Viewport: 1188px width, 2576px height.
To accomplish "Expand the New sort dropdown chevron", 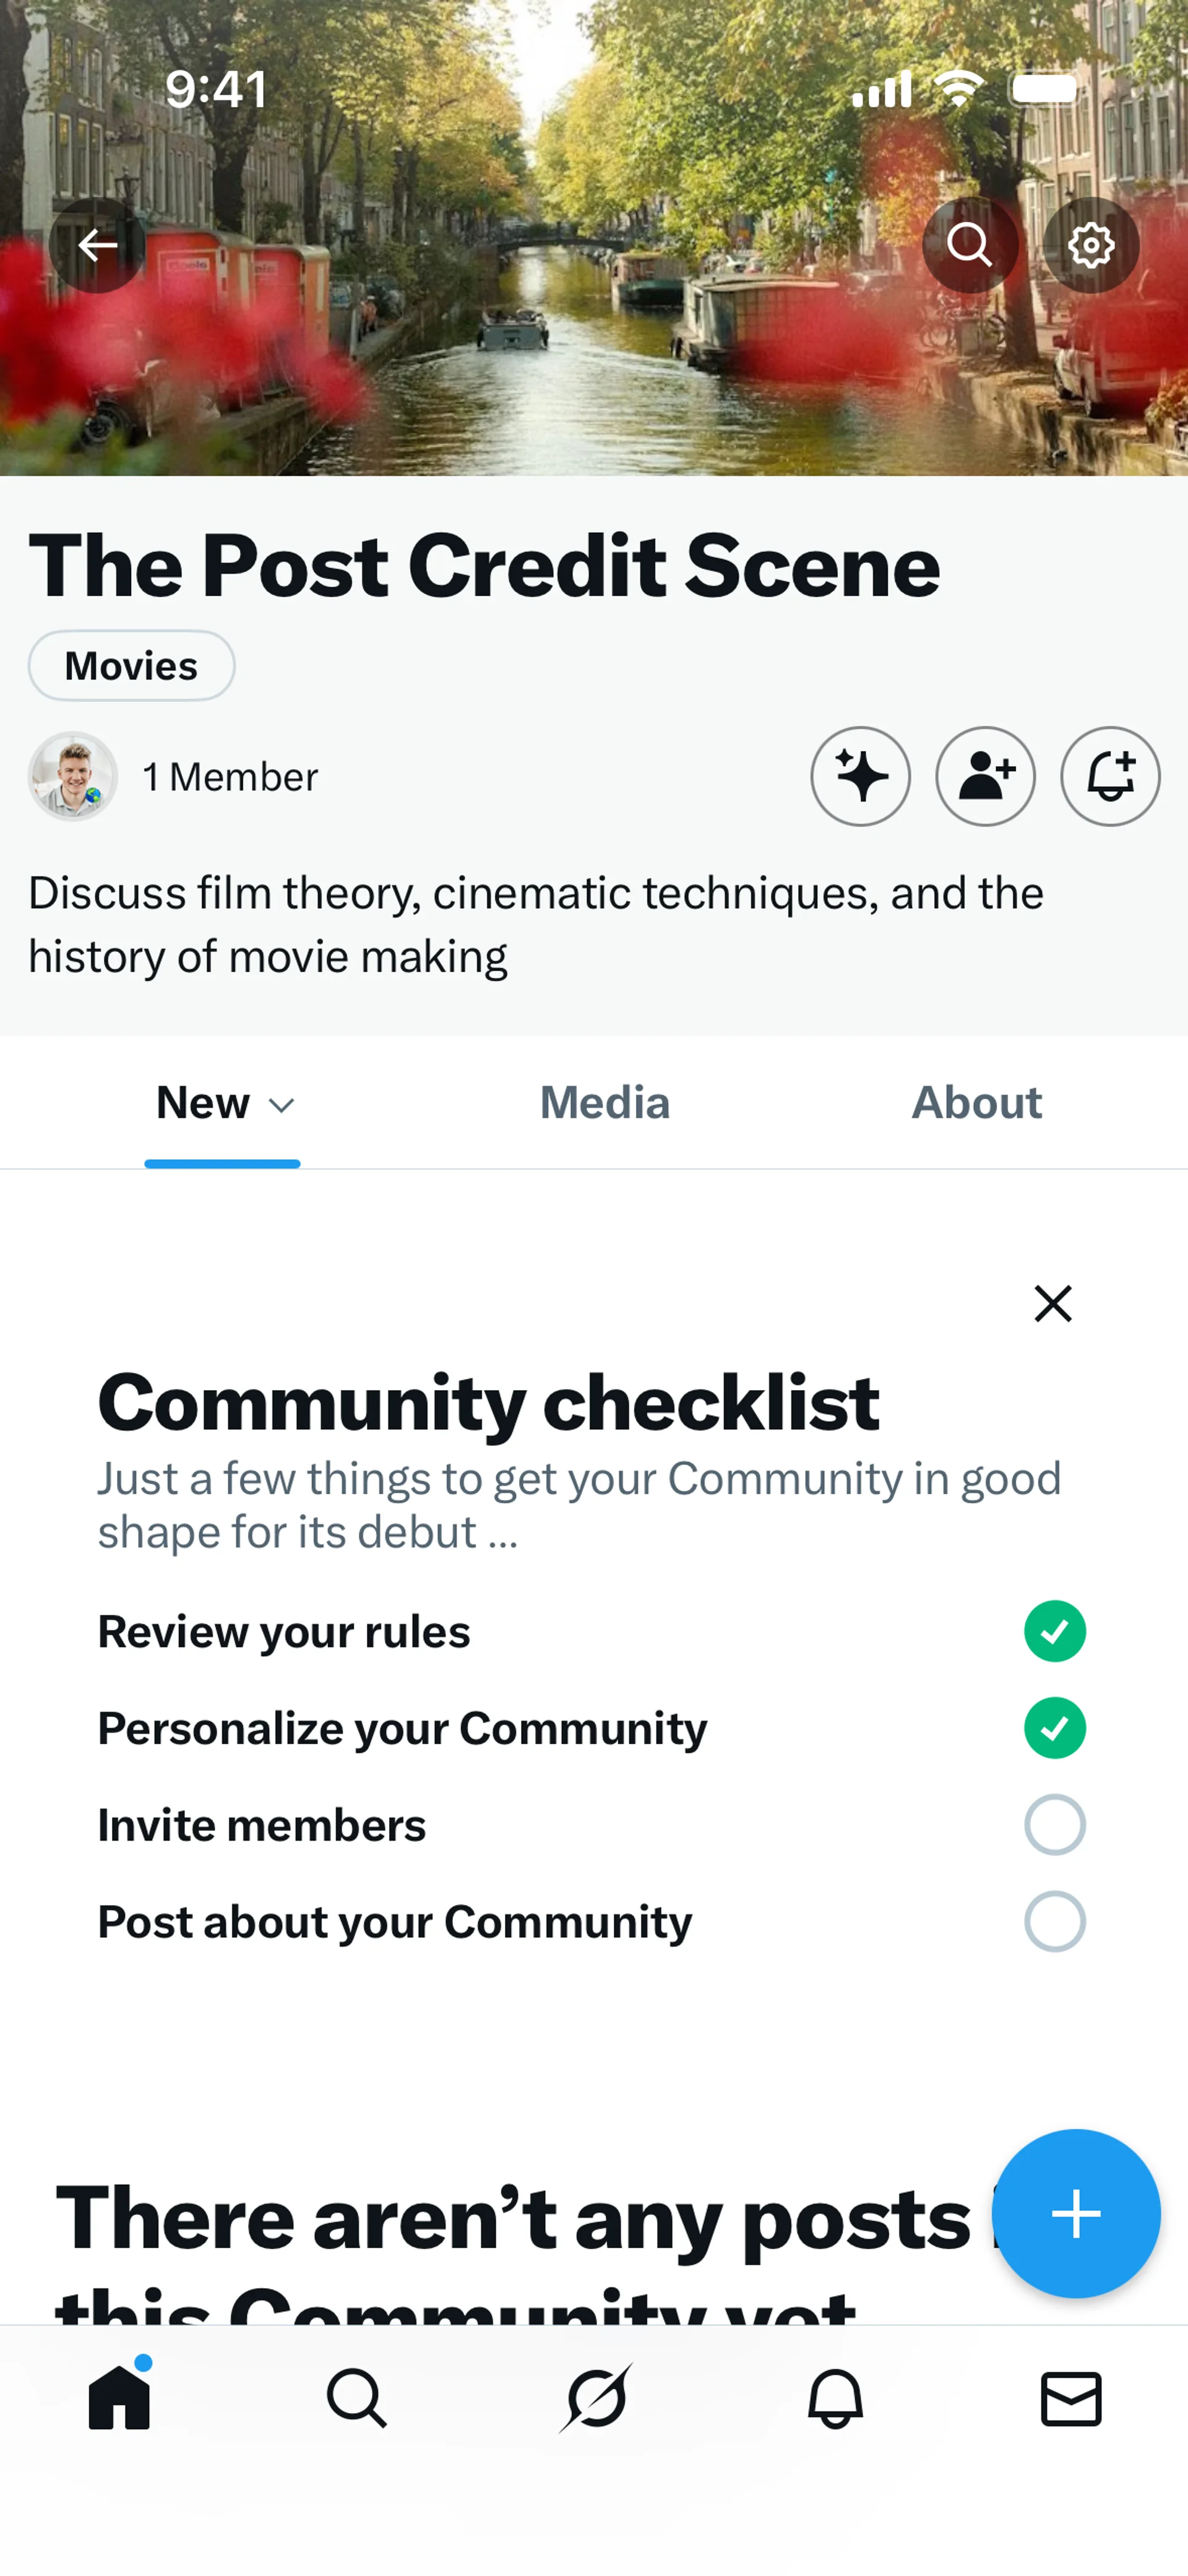I will coord(282,1105).
